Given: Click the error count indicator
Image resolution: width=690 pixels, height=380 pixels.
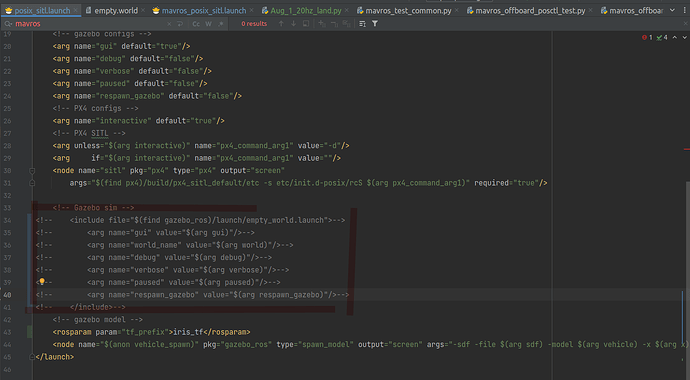Looking at the screenshot, I should pyautogui.click(x=647, y=37).
